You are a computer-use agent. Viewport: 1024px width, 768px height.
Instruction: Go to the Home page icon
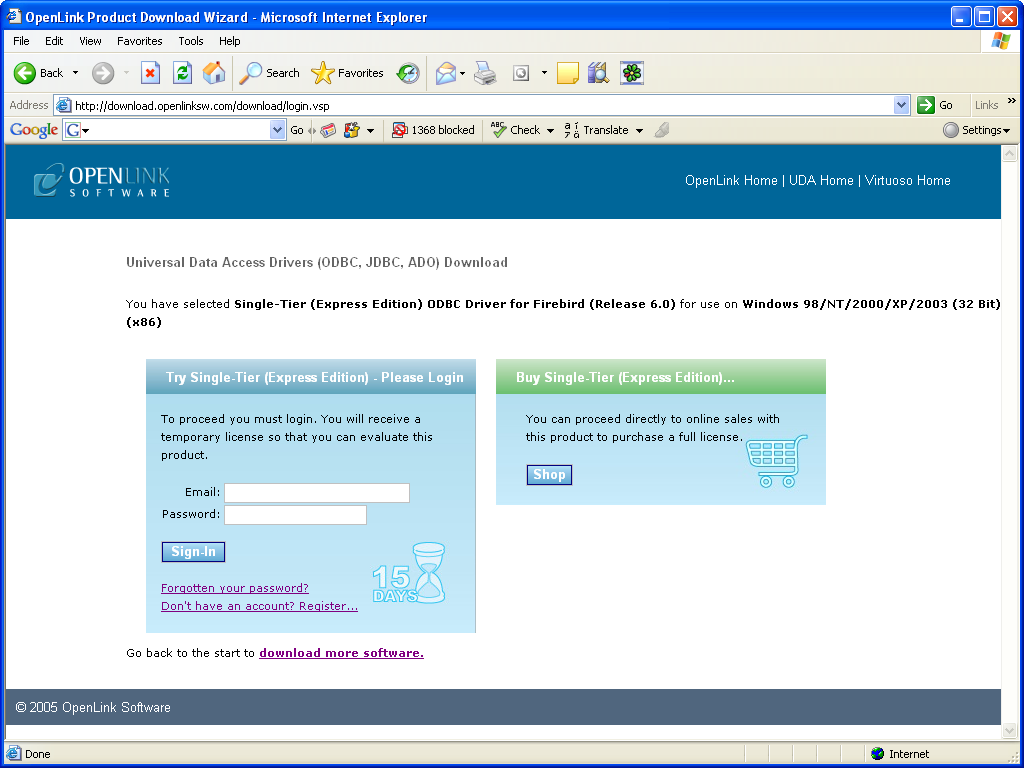click(214, 73)
